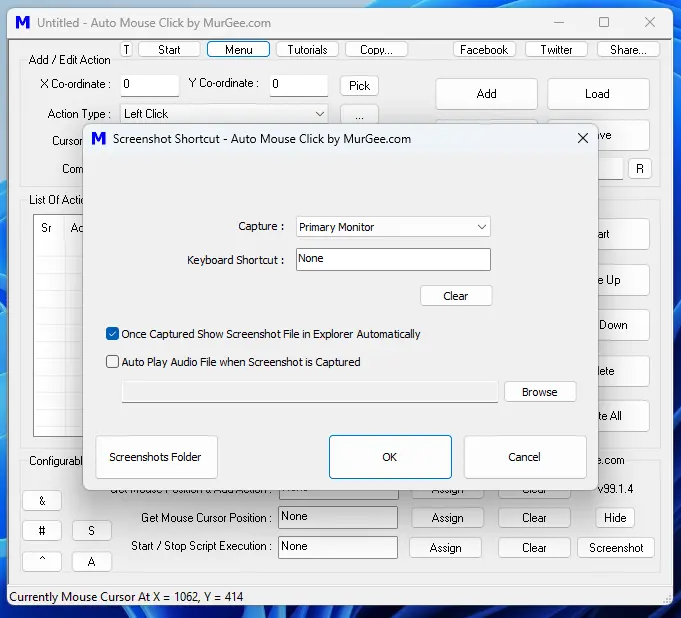681x618 pixels.
Task: Cancel the Screenshot Shortcut dialog
Action: coord(525,457)
